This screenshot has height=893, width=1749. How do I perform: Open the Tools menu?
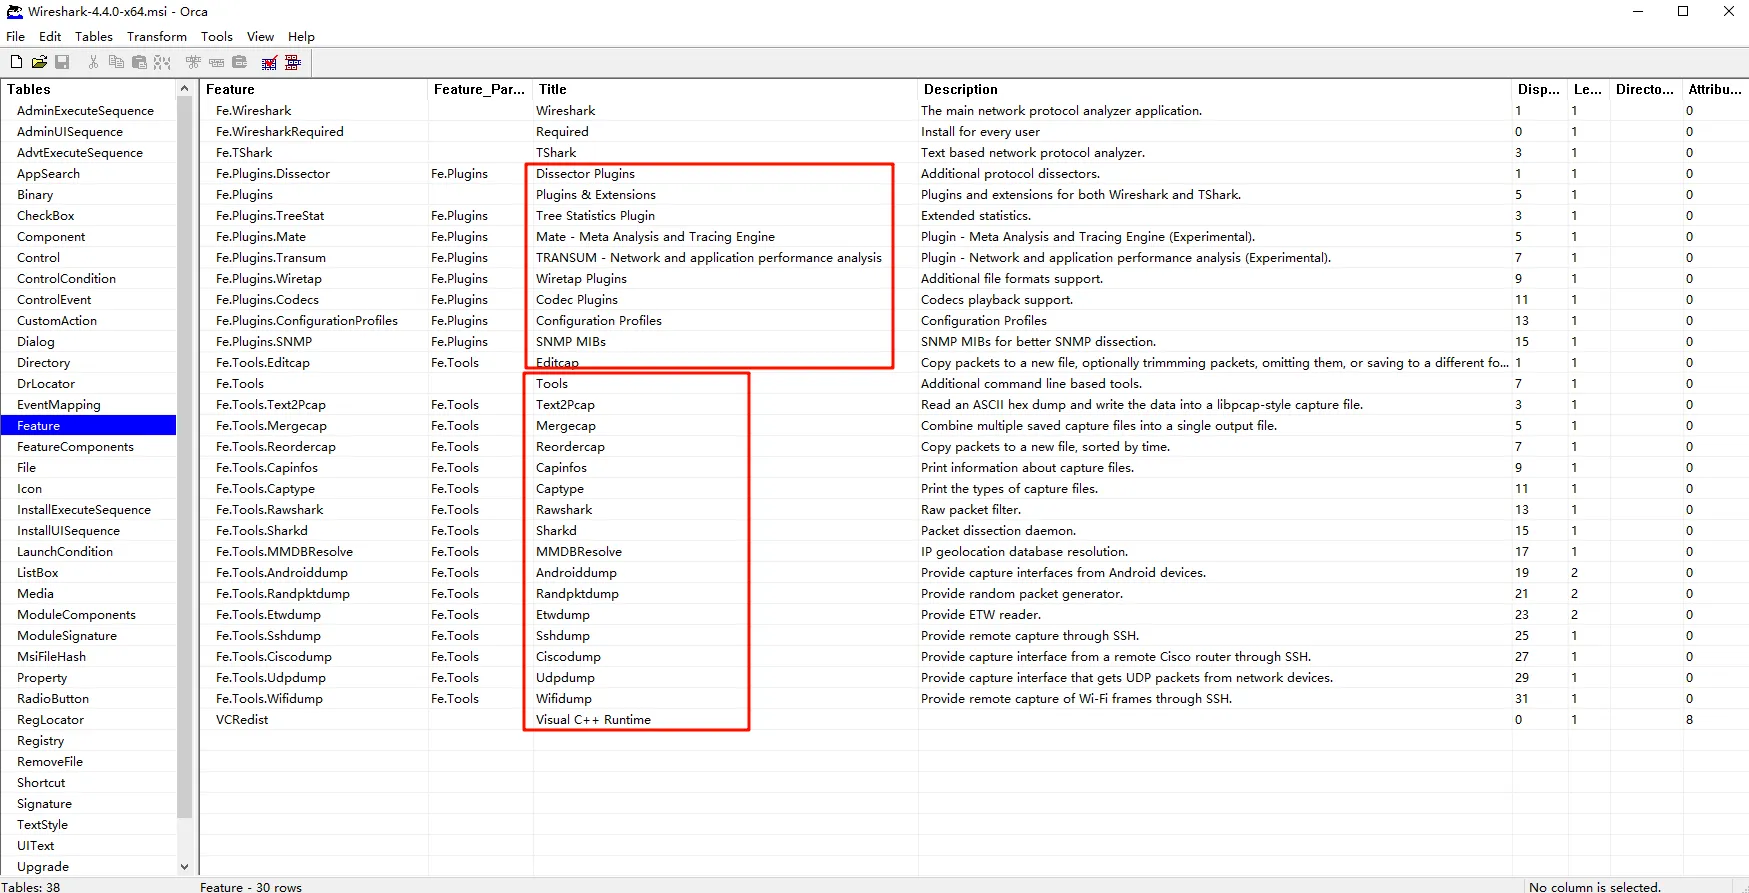[217, 36]
